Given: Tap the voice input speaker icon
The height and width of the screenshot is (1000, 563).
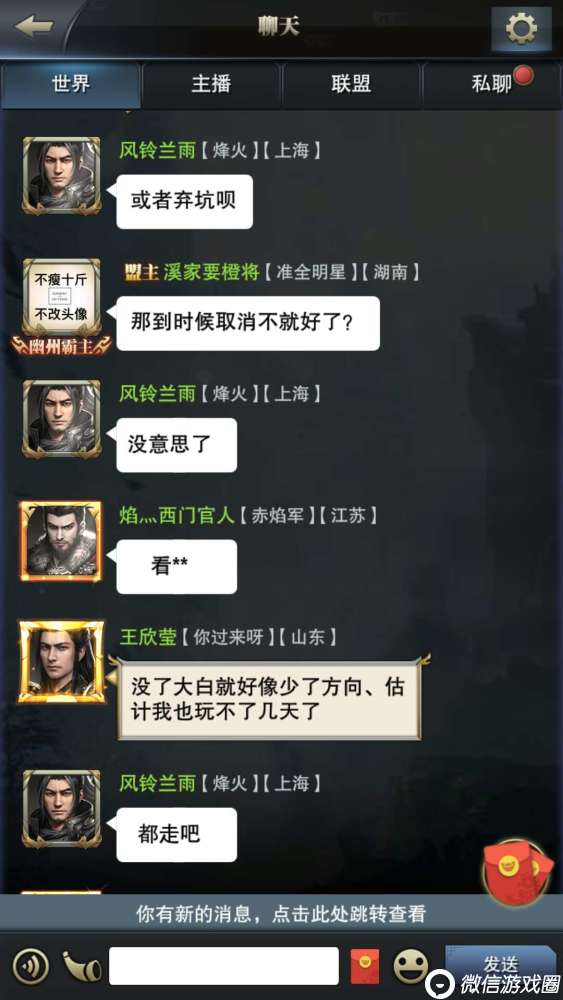Looking at the screenshot, I should 31,966.
